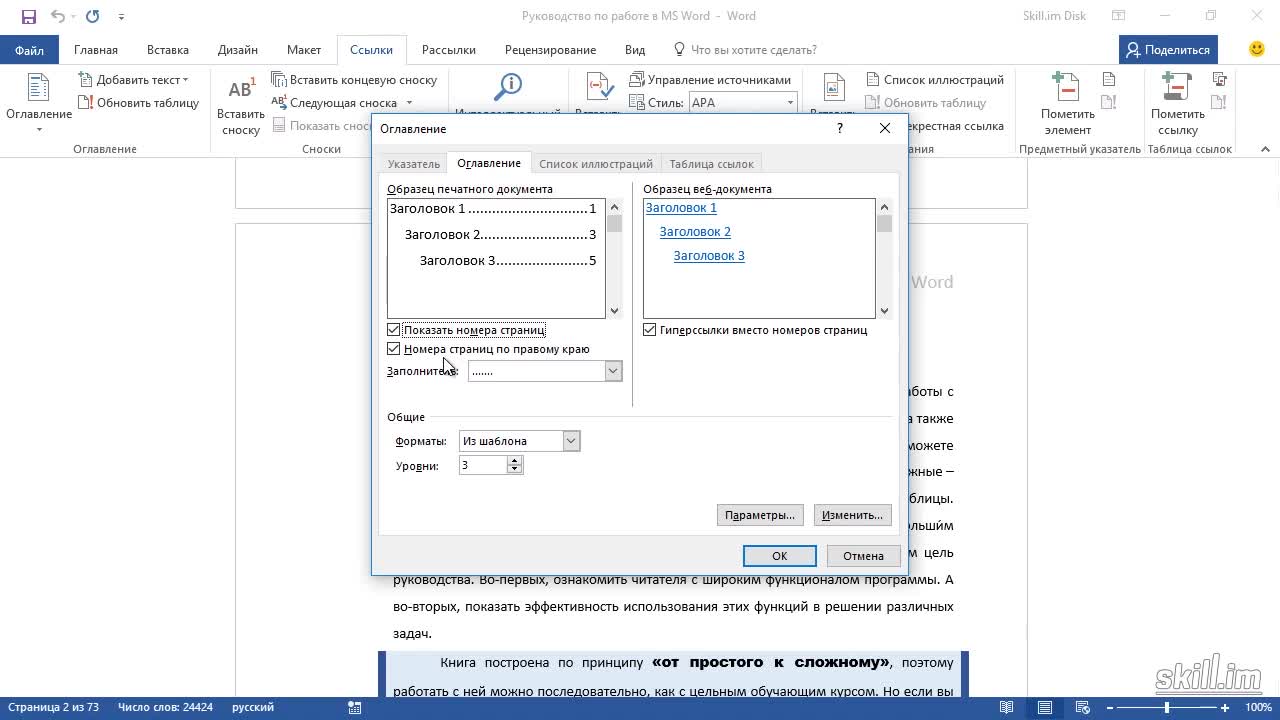Click the insert caption picture icon
Screen dimensions: 1280x720
[x=834, y=87]
